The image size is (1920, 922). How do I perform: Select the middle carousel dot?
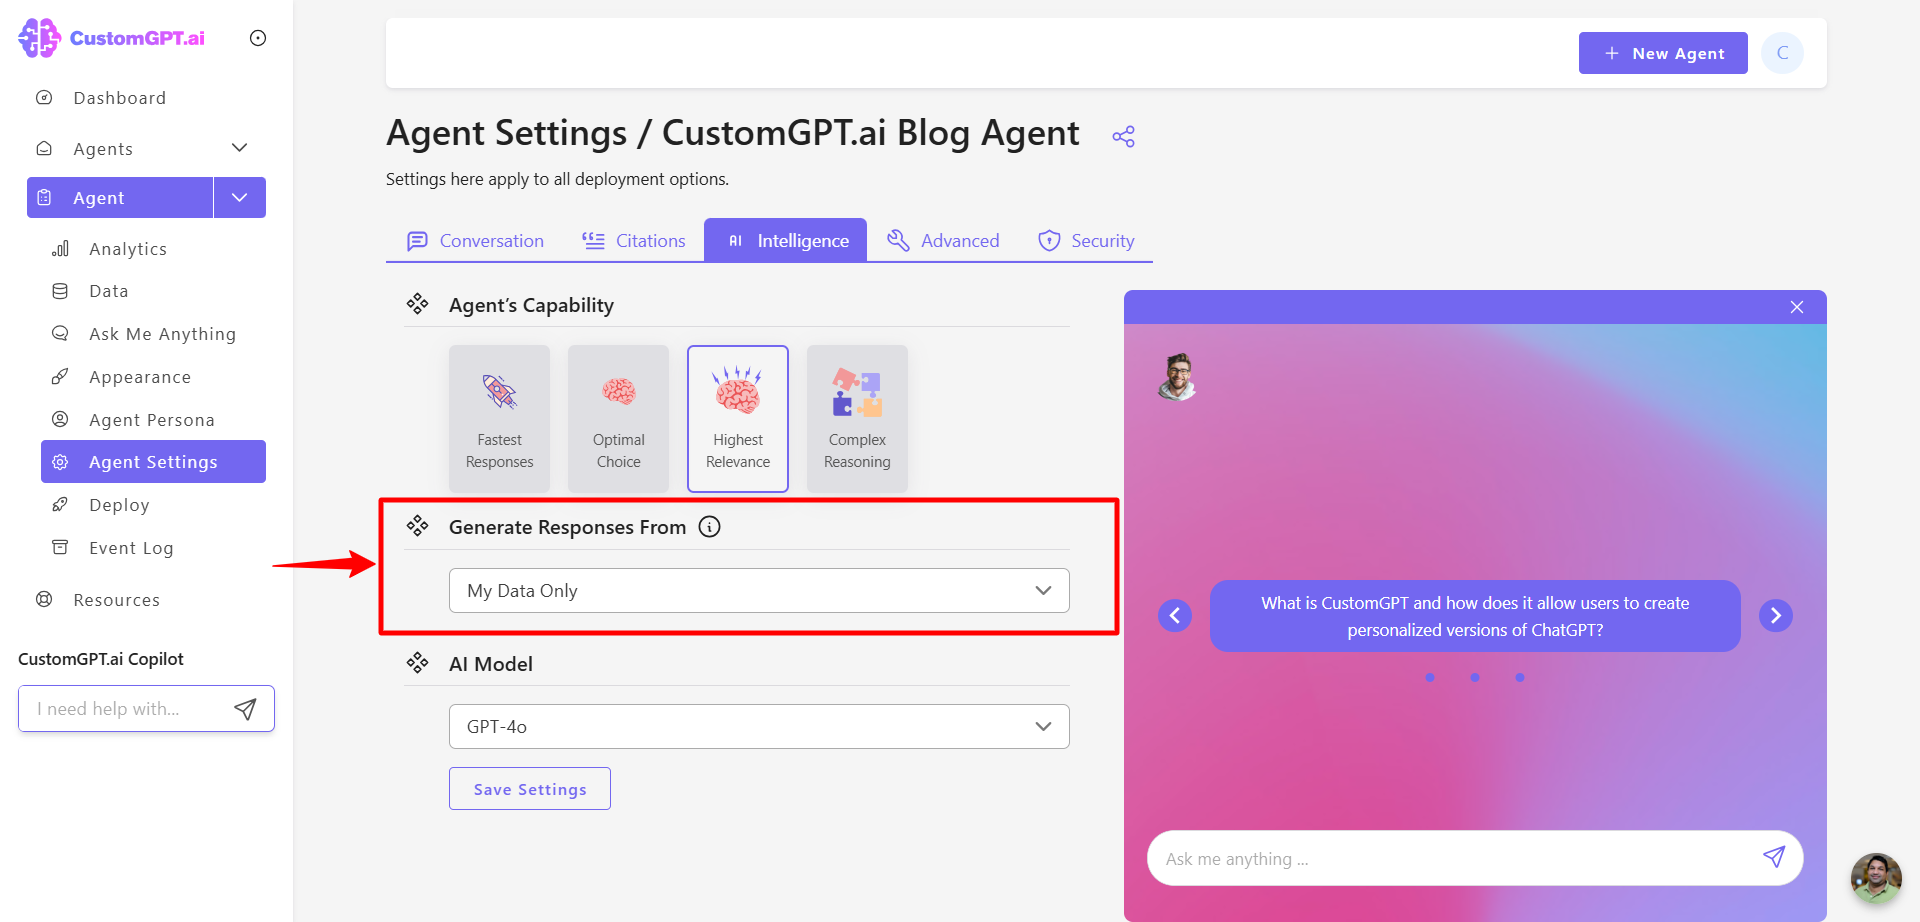click(1475, 678)
